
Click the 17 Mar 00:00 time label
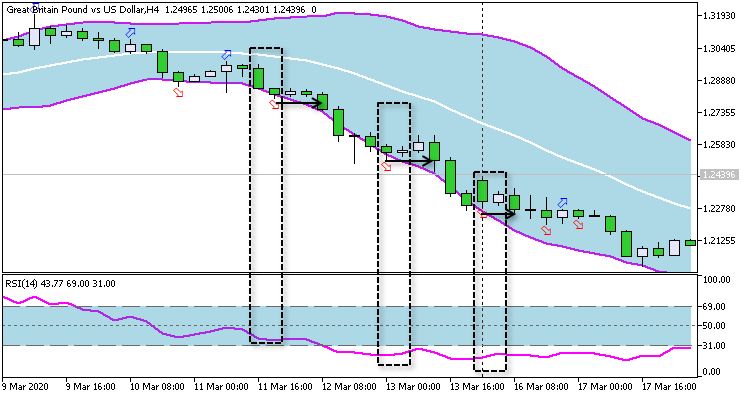pyautogui.click(x=606, y=387)
